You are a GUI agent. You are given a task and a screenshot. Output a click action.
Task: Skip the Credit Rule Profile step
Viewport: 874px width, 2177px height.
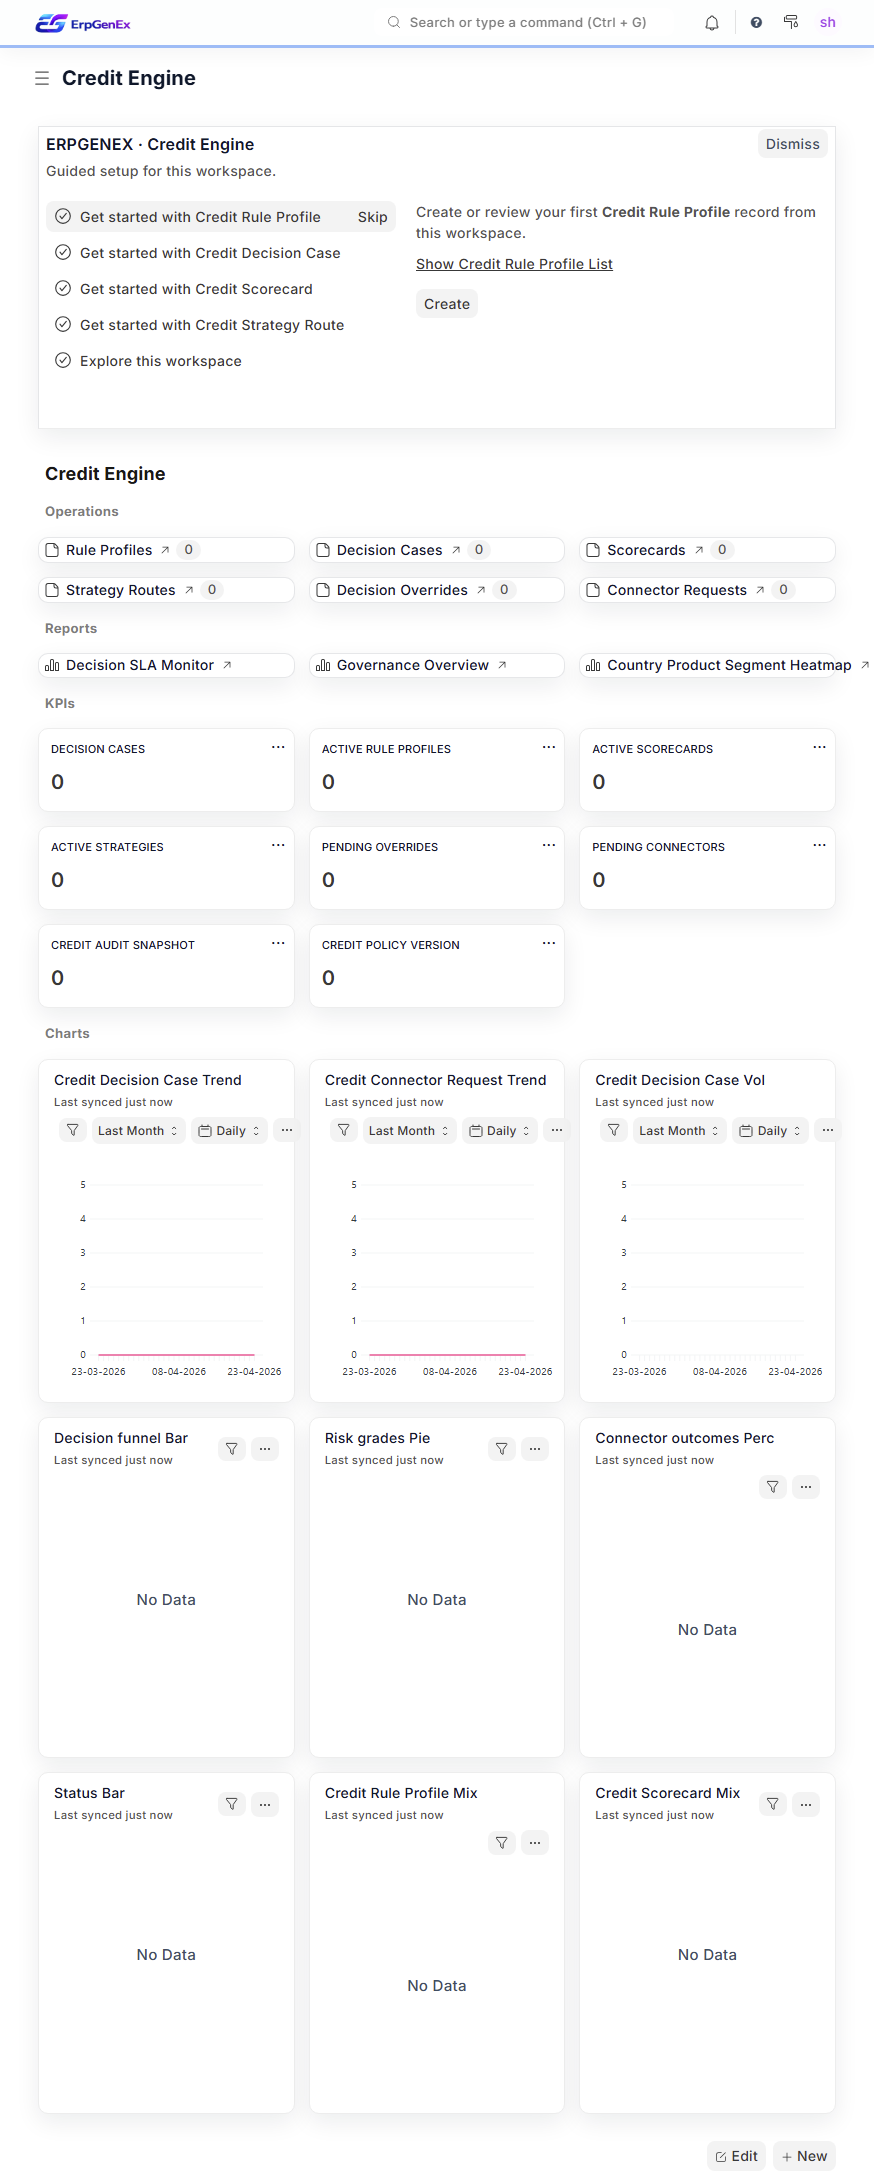(x=372, y=217)
